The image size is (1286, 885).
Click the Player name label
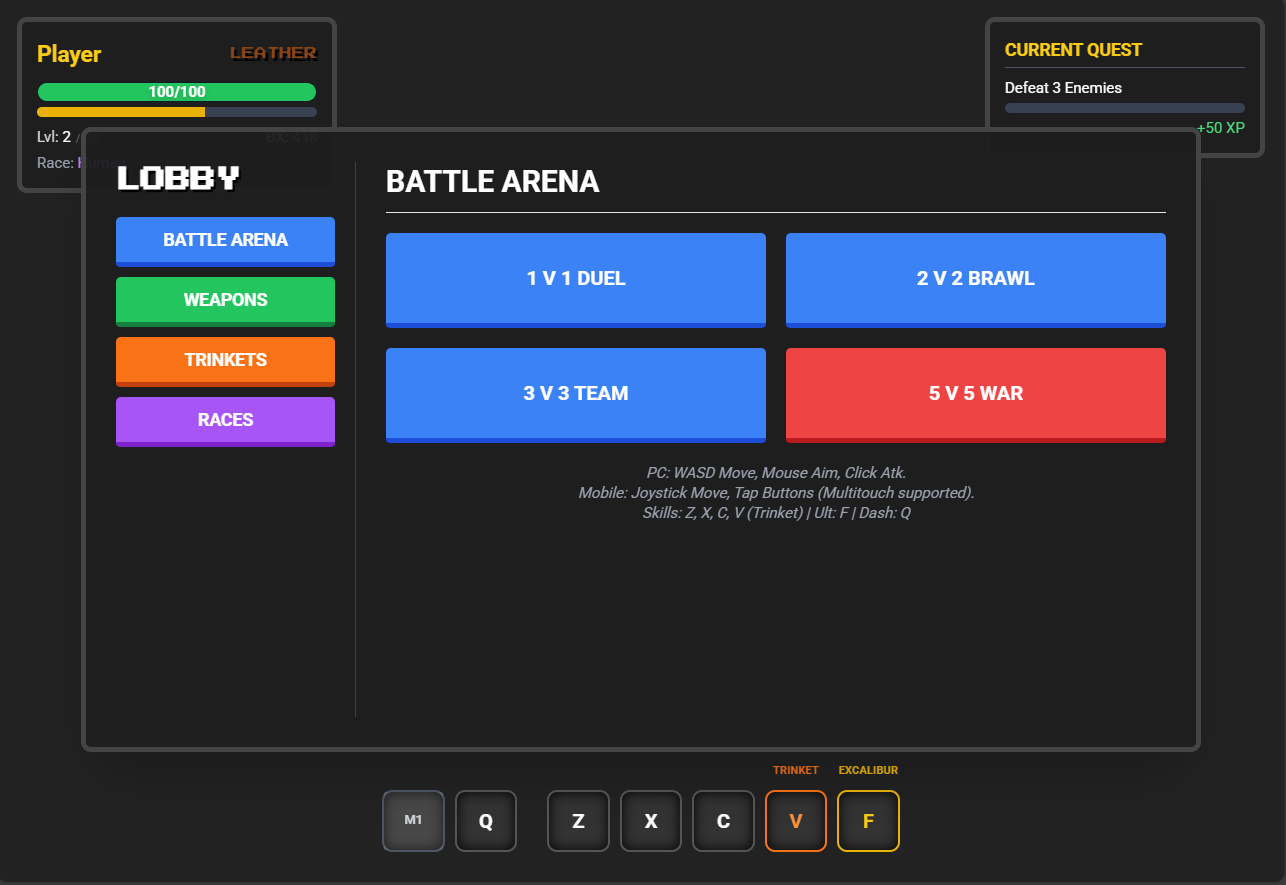[69, 54]
